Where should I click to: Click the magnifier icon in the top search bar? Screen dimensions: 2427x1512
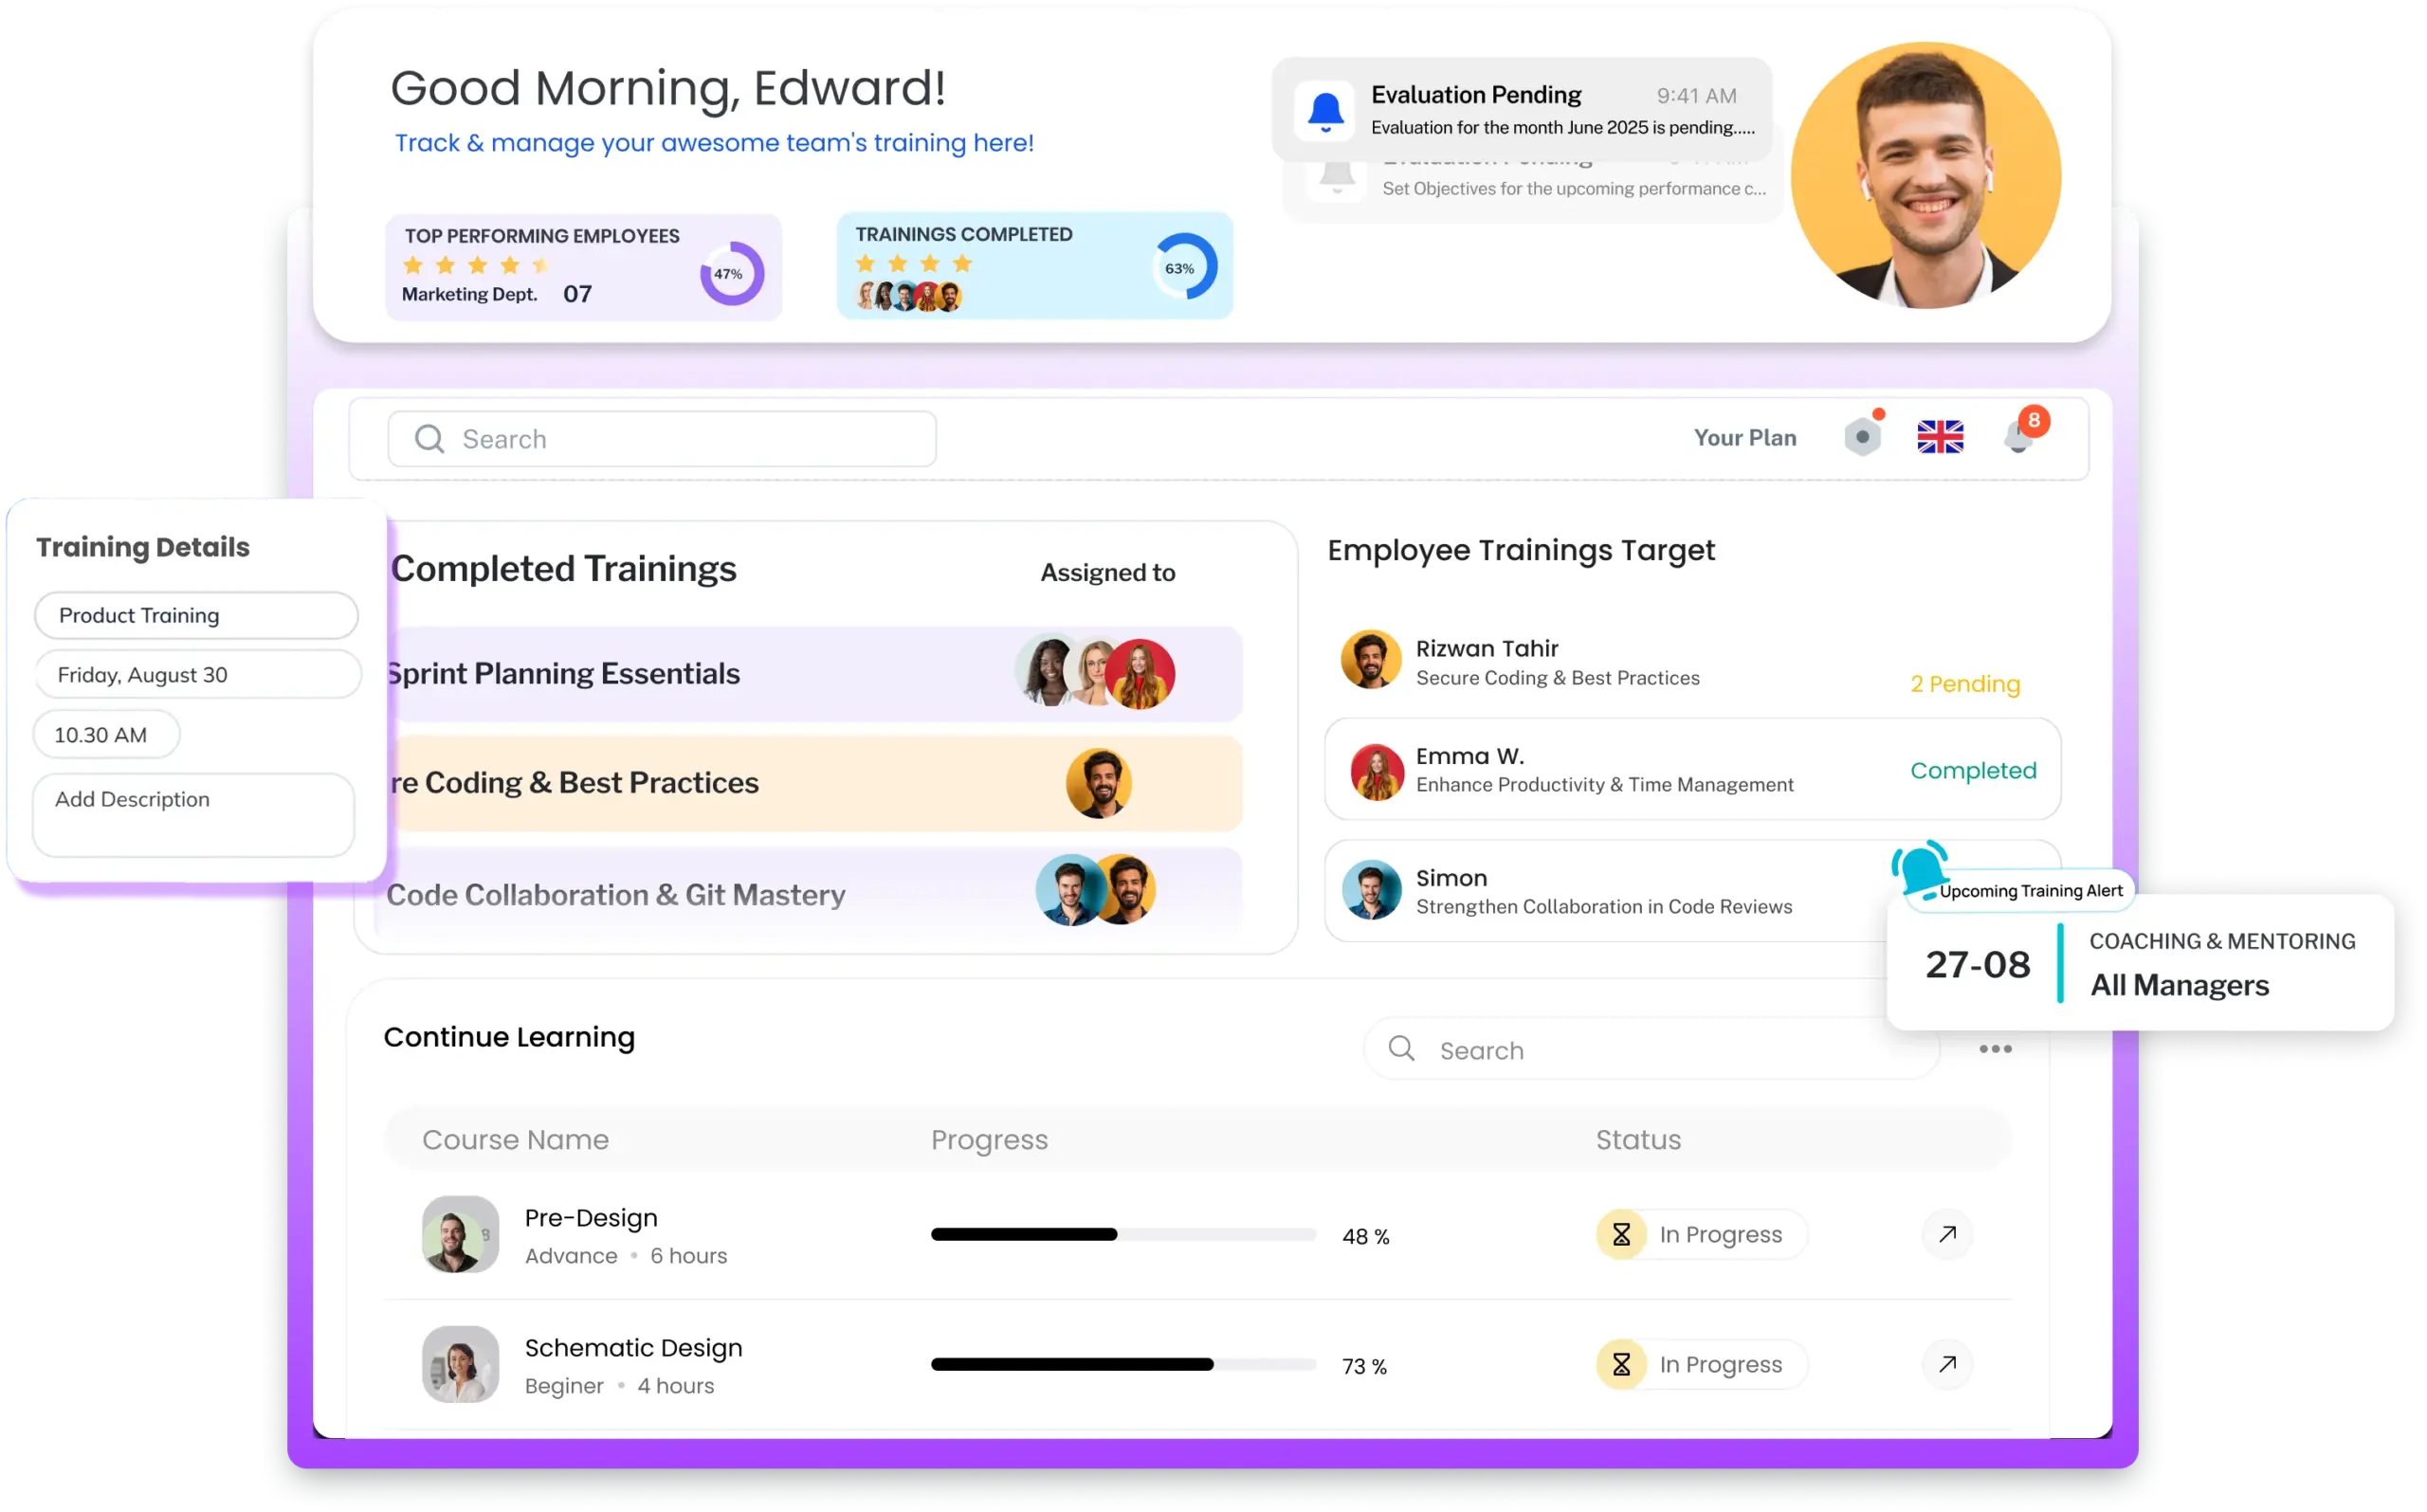pyautogui.click(x=429, y=439)
